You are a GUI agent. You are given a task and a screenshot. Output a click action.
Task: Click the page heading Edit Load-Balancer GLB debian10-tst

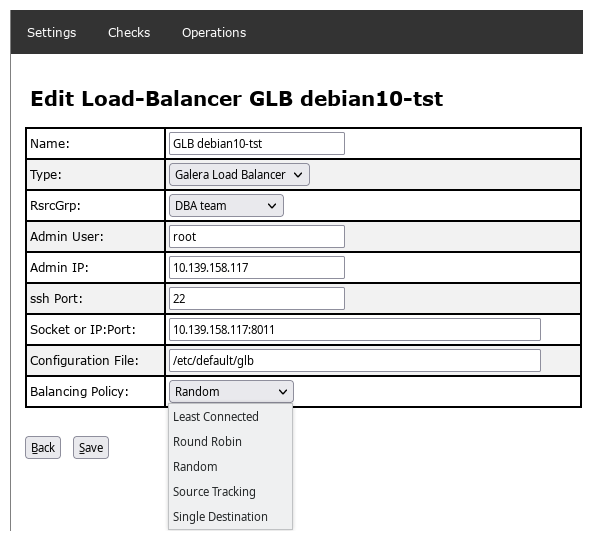point(237,99)
